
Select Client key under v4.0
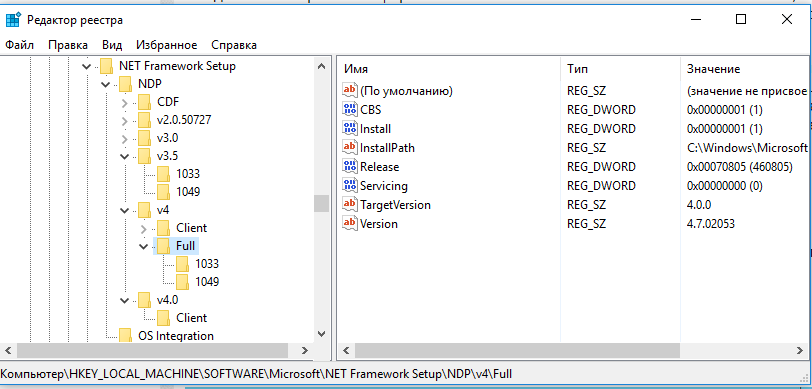point(192,318)
